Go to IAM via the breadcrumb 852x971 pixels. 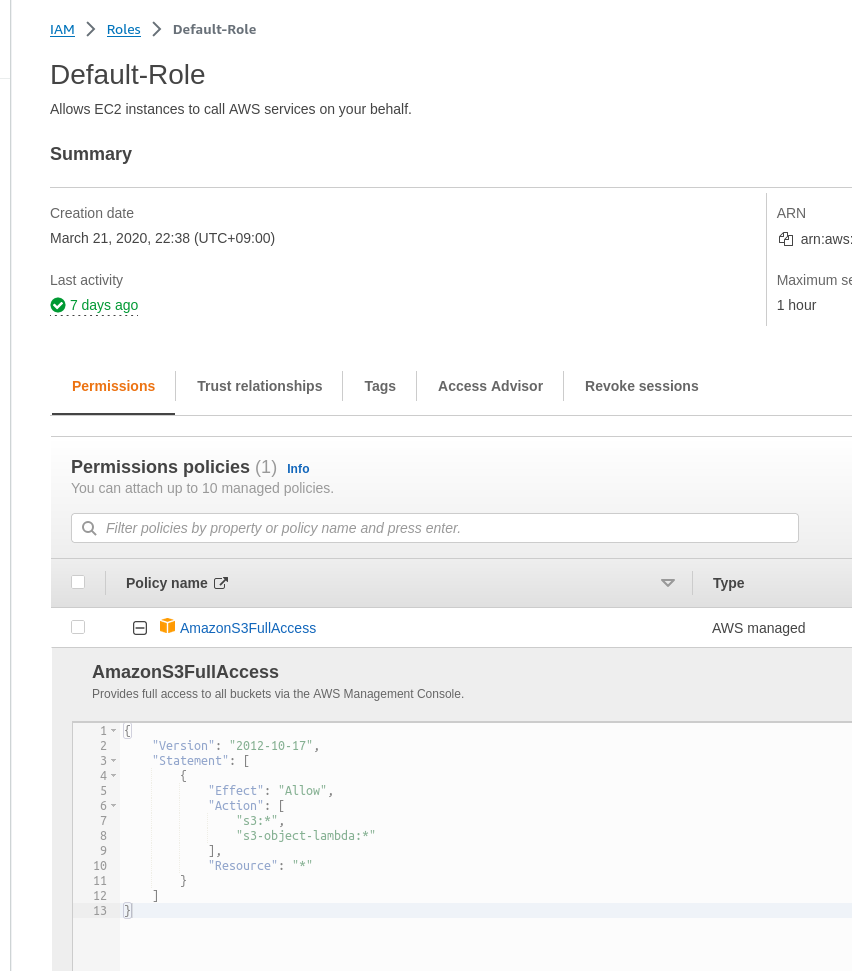click(62, 29)
